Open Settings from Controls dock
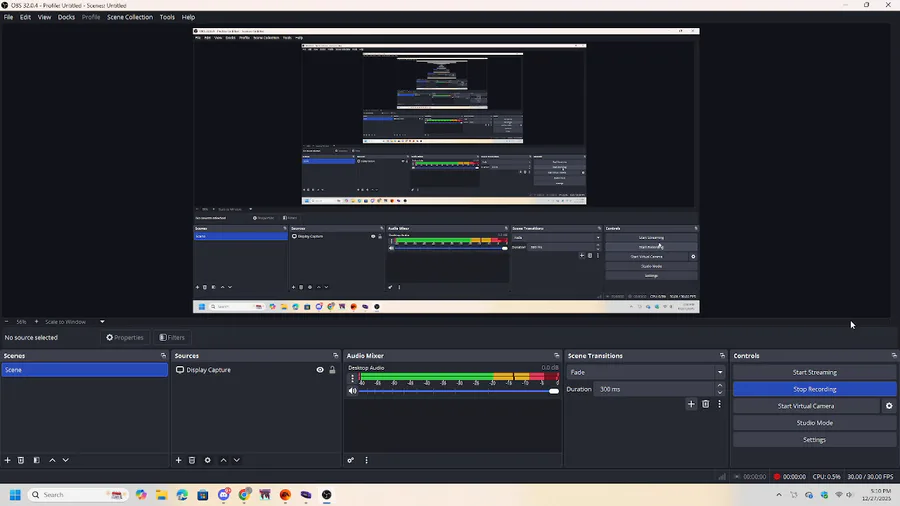Viewport: 900px width, 506px height. coord(814,439)
